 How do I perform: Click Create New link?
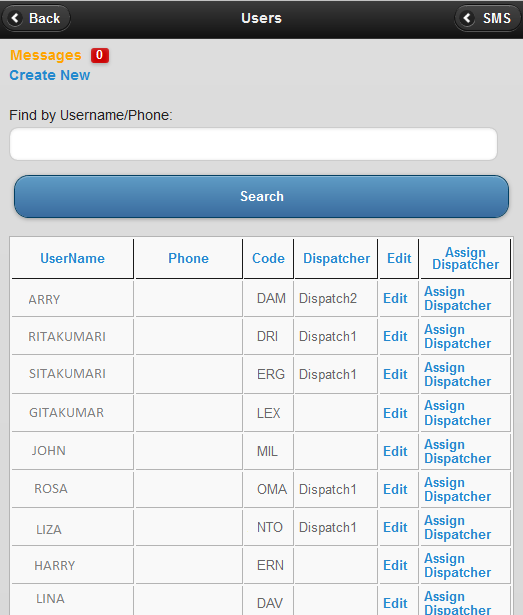[50, 75]
